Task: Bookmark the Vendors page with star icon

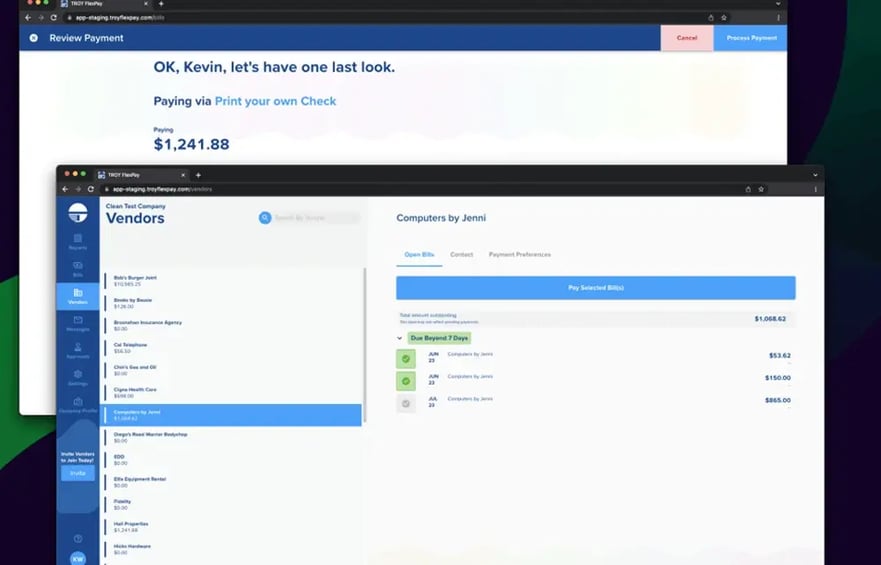Action: coord(761,189)
